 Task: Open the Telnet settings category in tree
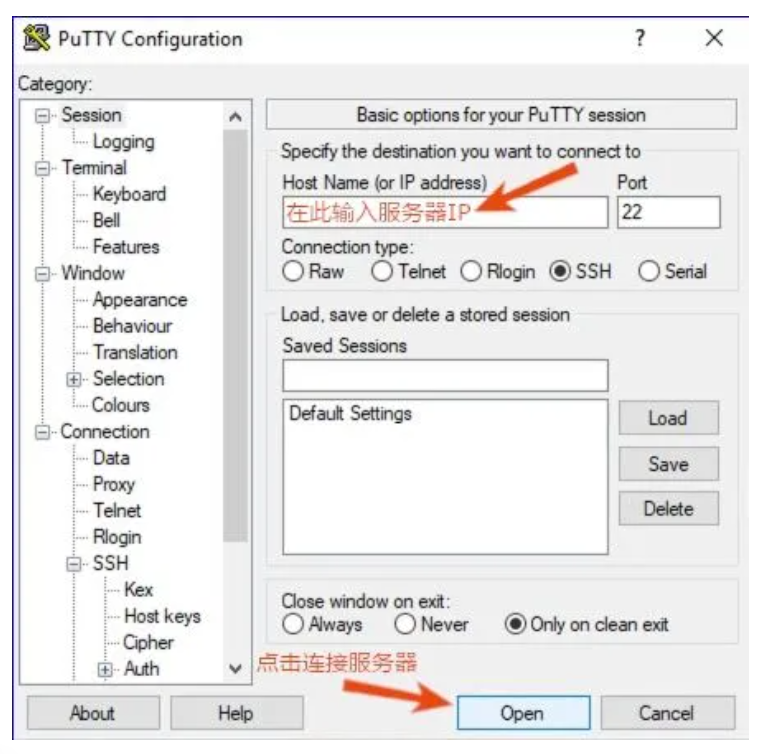(117, 511)
